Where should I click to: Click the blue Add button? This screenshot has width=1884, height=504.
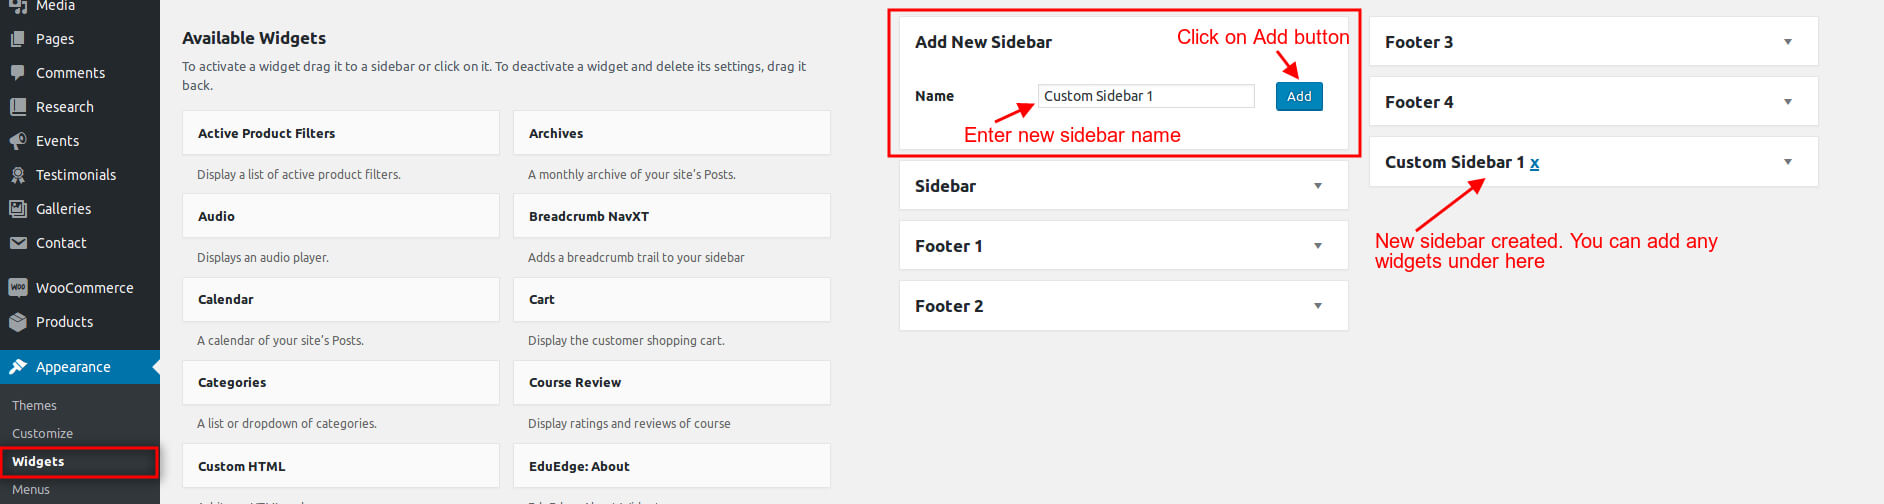point(1299,96)
